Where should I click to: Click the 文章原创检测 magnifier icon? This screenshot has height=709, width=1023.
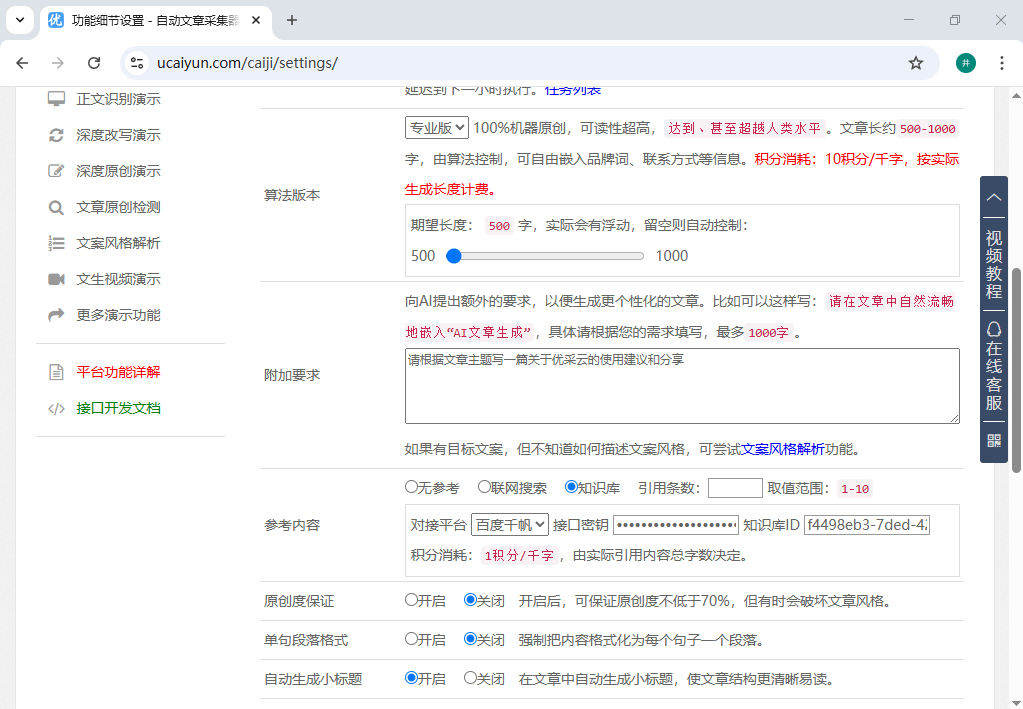coord(57,207)
